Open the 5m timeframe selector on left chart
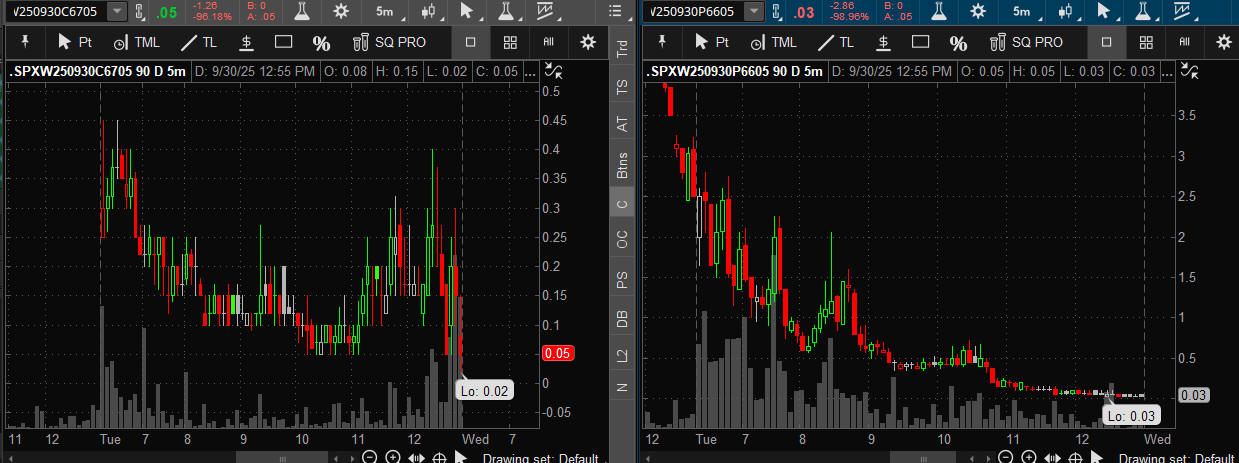Image resolution: width=1239 pixels, height=463 pixels. (385, 11)
